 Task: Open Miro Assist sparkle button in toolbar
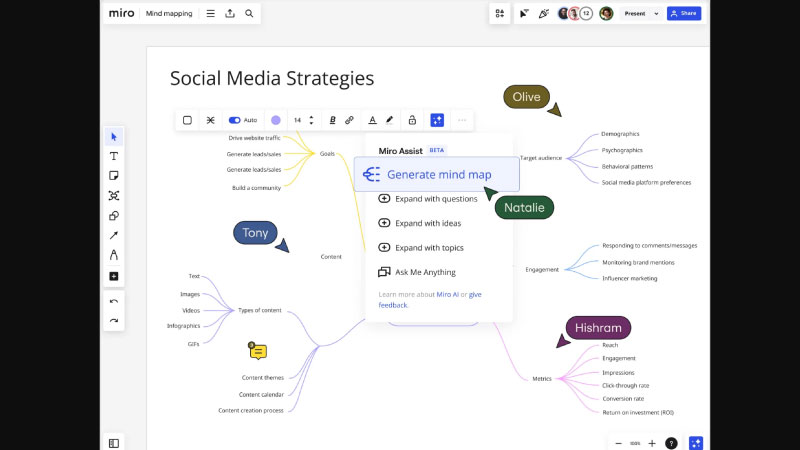437,120
